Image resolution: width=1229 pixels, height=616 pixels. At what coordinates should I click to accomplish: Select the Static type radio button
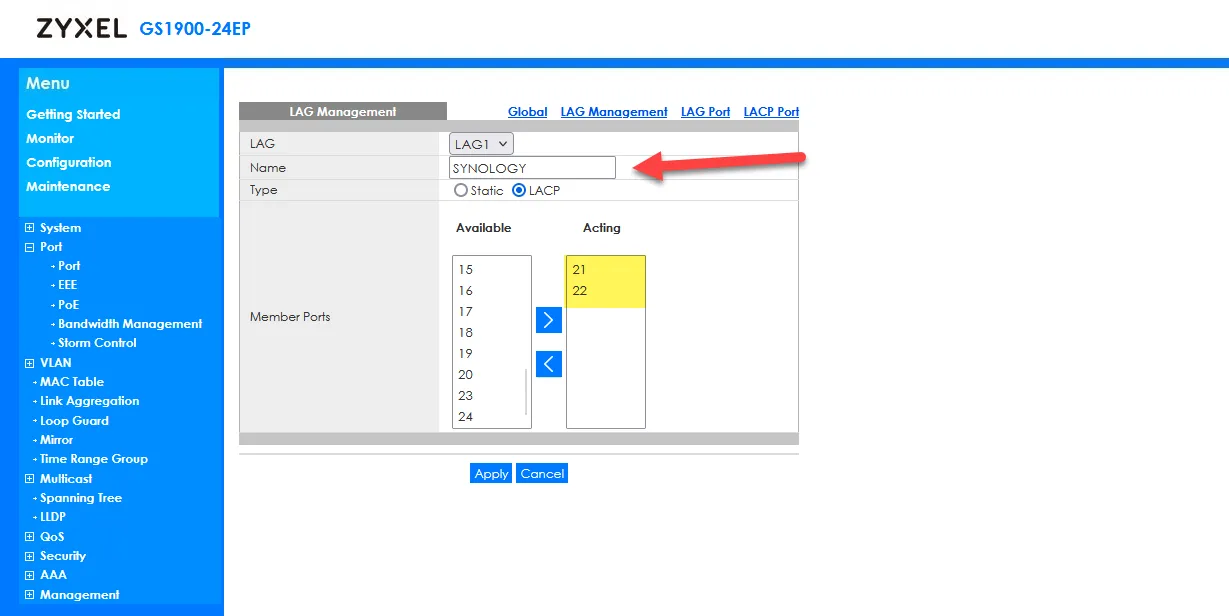click(461, 190)
